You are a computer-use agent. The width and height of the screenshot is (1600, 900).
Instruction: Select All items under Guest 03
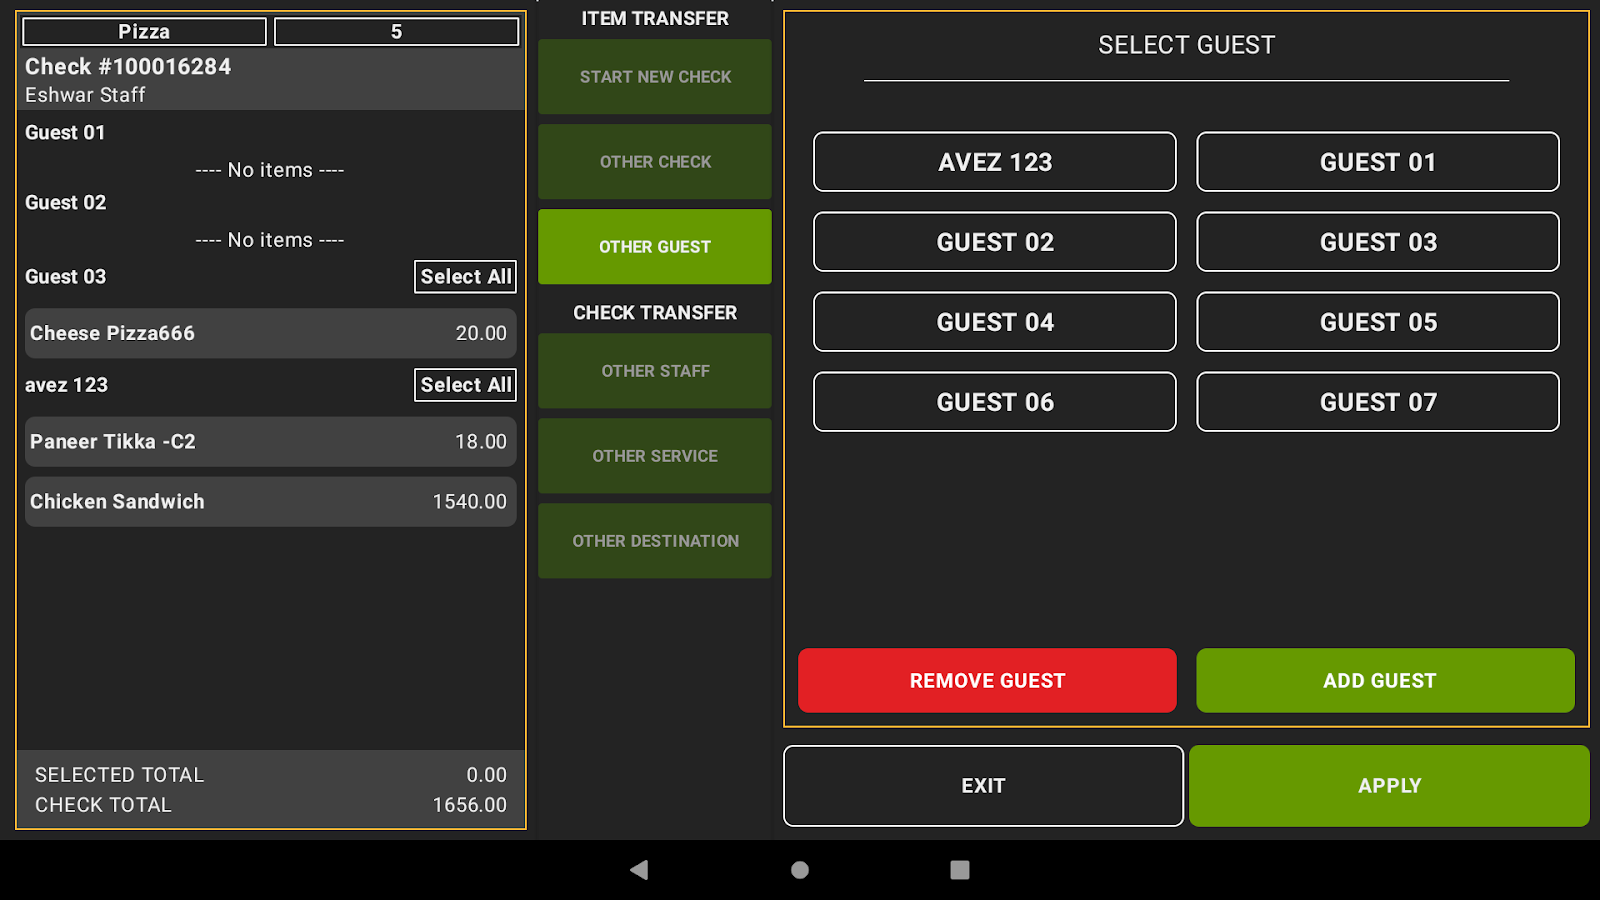[x=465, y=277]
